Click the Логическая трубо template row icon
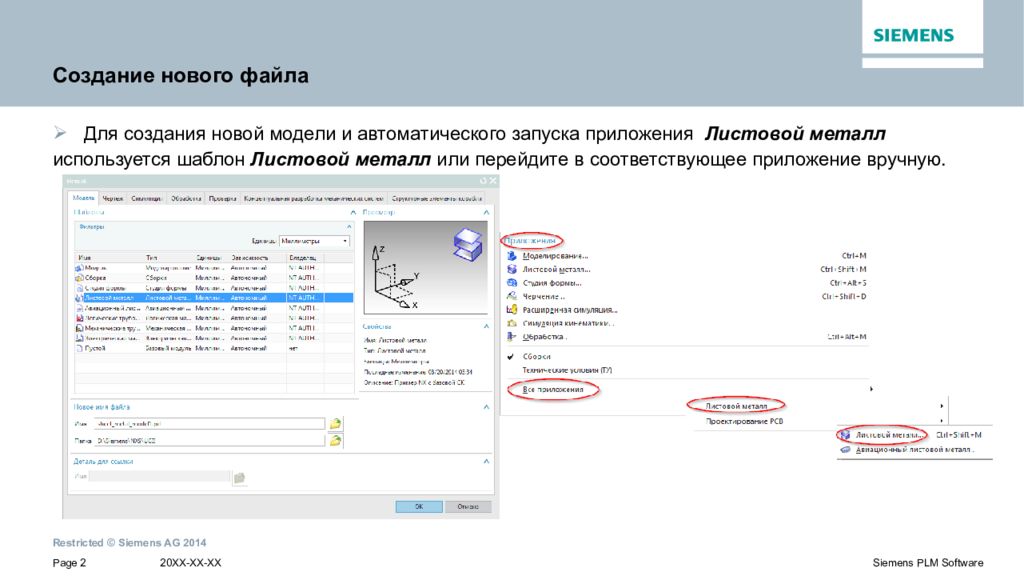Screen dimensions: 1024x576 pos(79,318)
